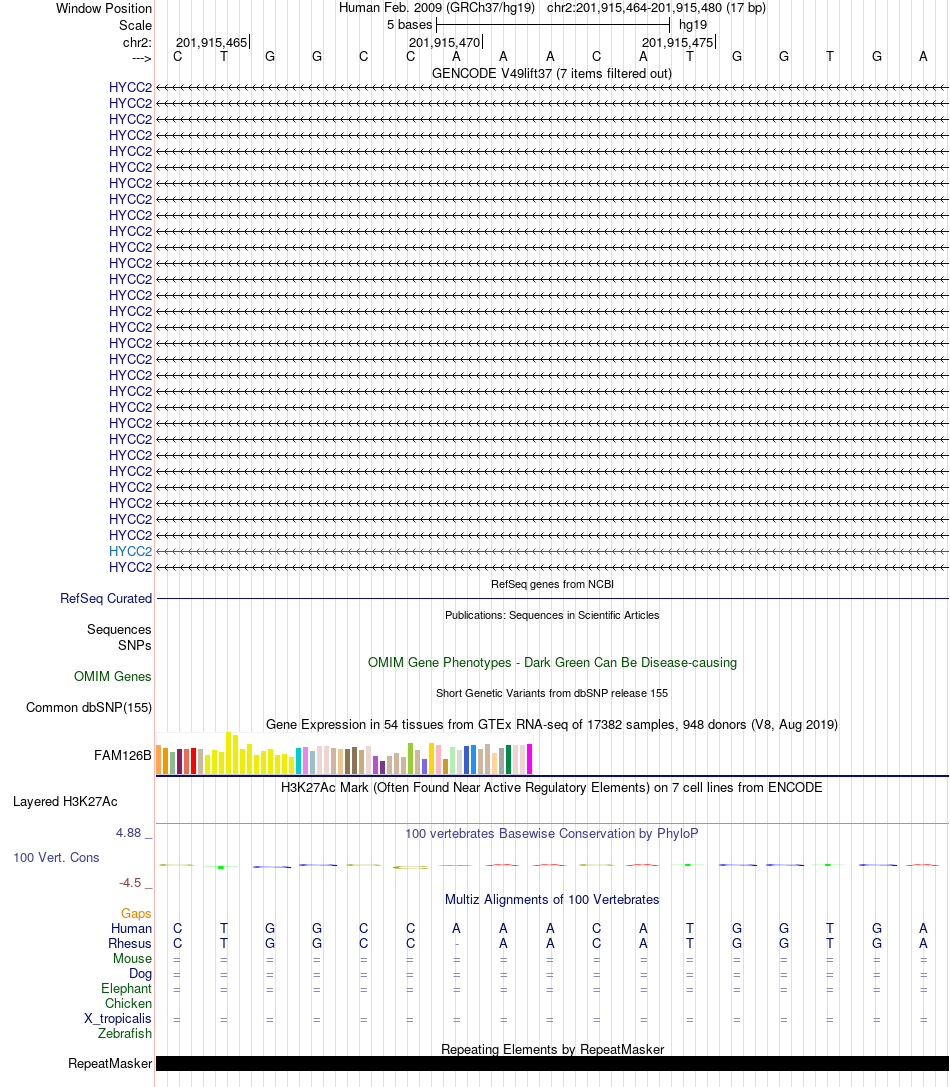Click the Mouse species label
This screenshot has width=950, height=1087.
pyautogui.click(x=132, y=959)
